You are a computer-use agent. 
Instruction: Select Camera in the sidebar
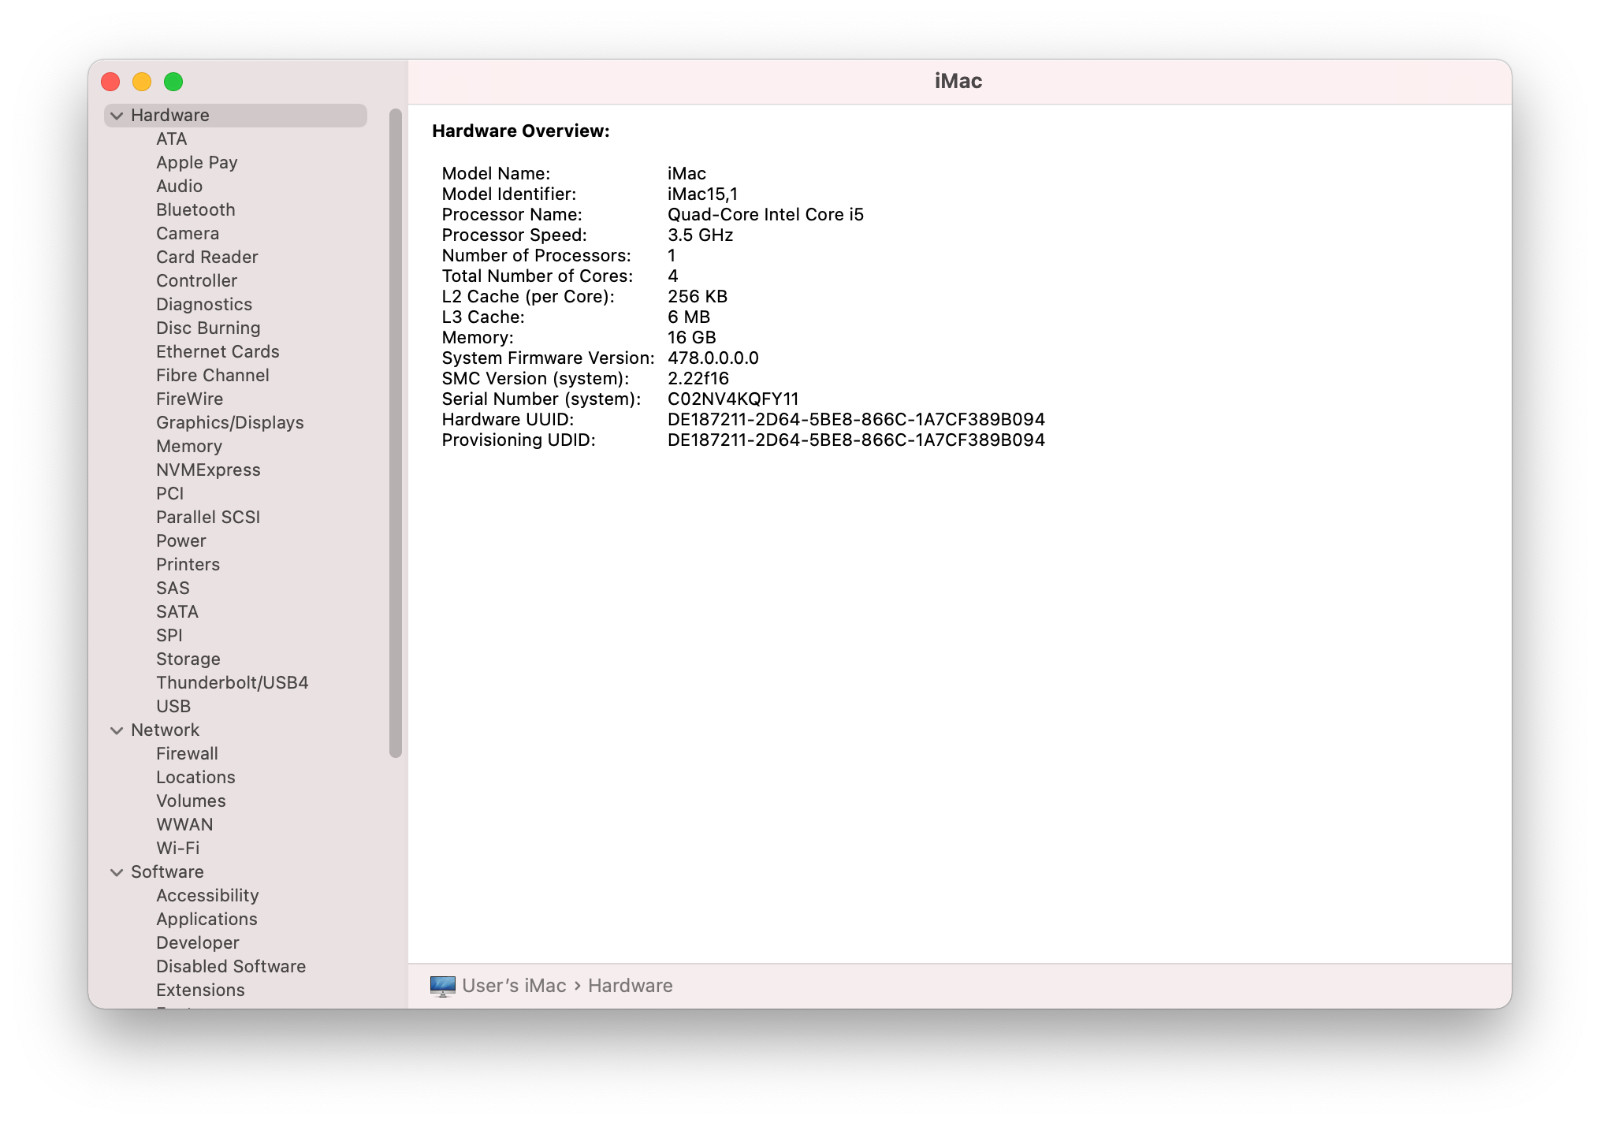coord(187,234)
